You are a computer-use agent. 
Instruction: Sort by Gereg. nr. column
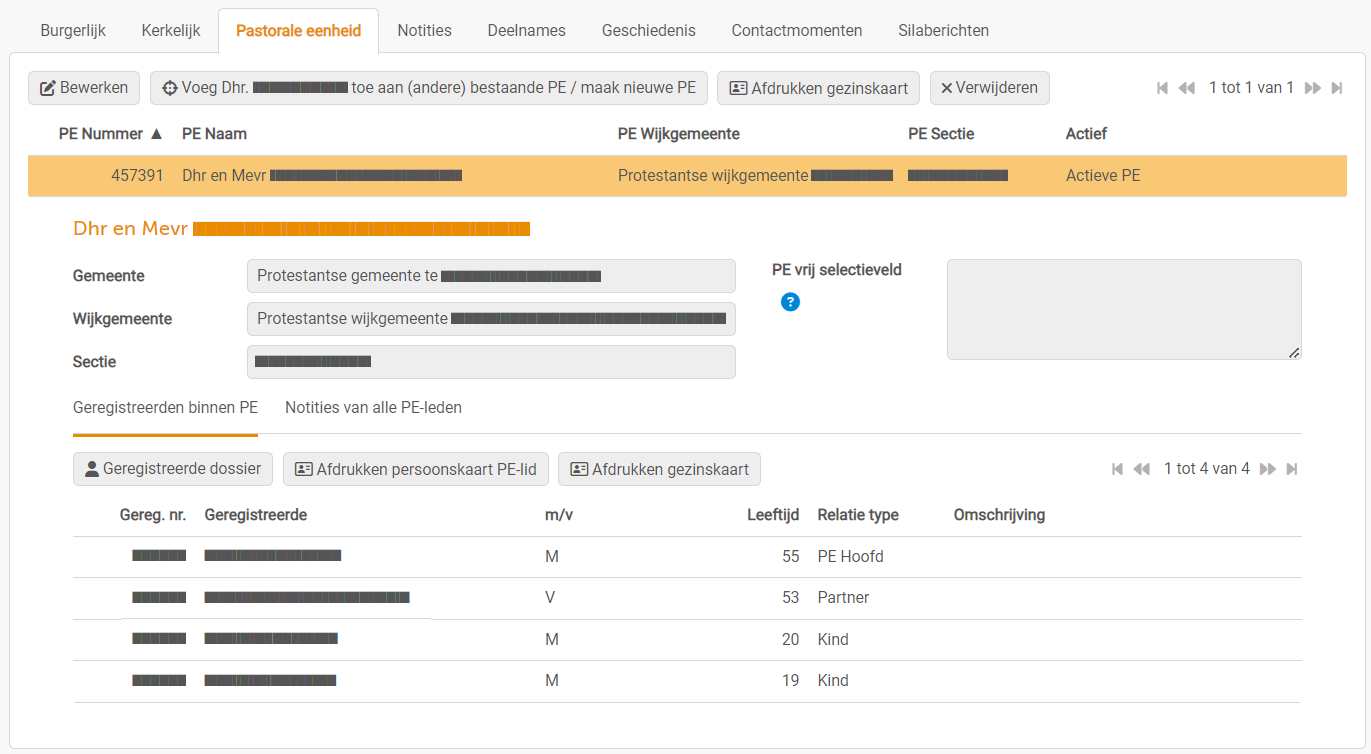point(153,515)
